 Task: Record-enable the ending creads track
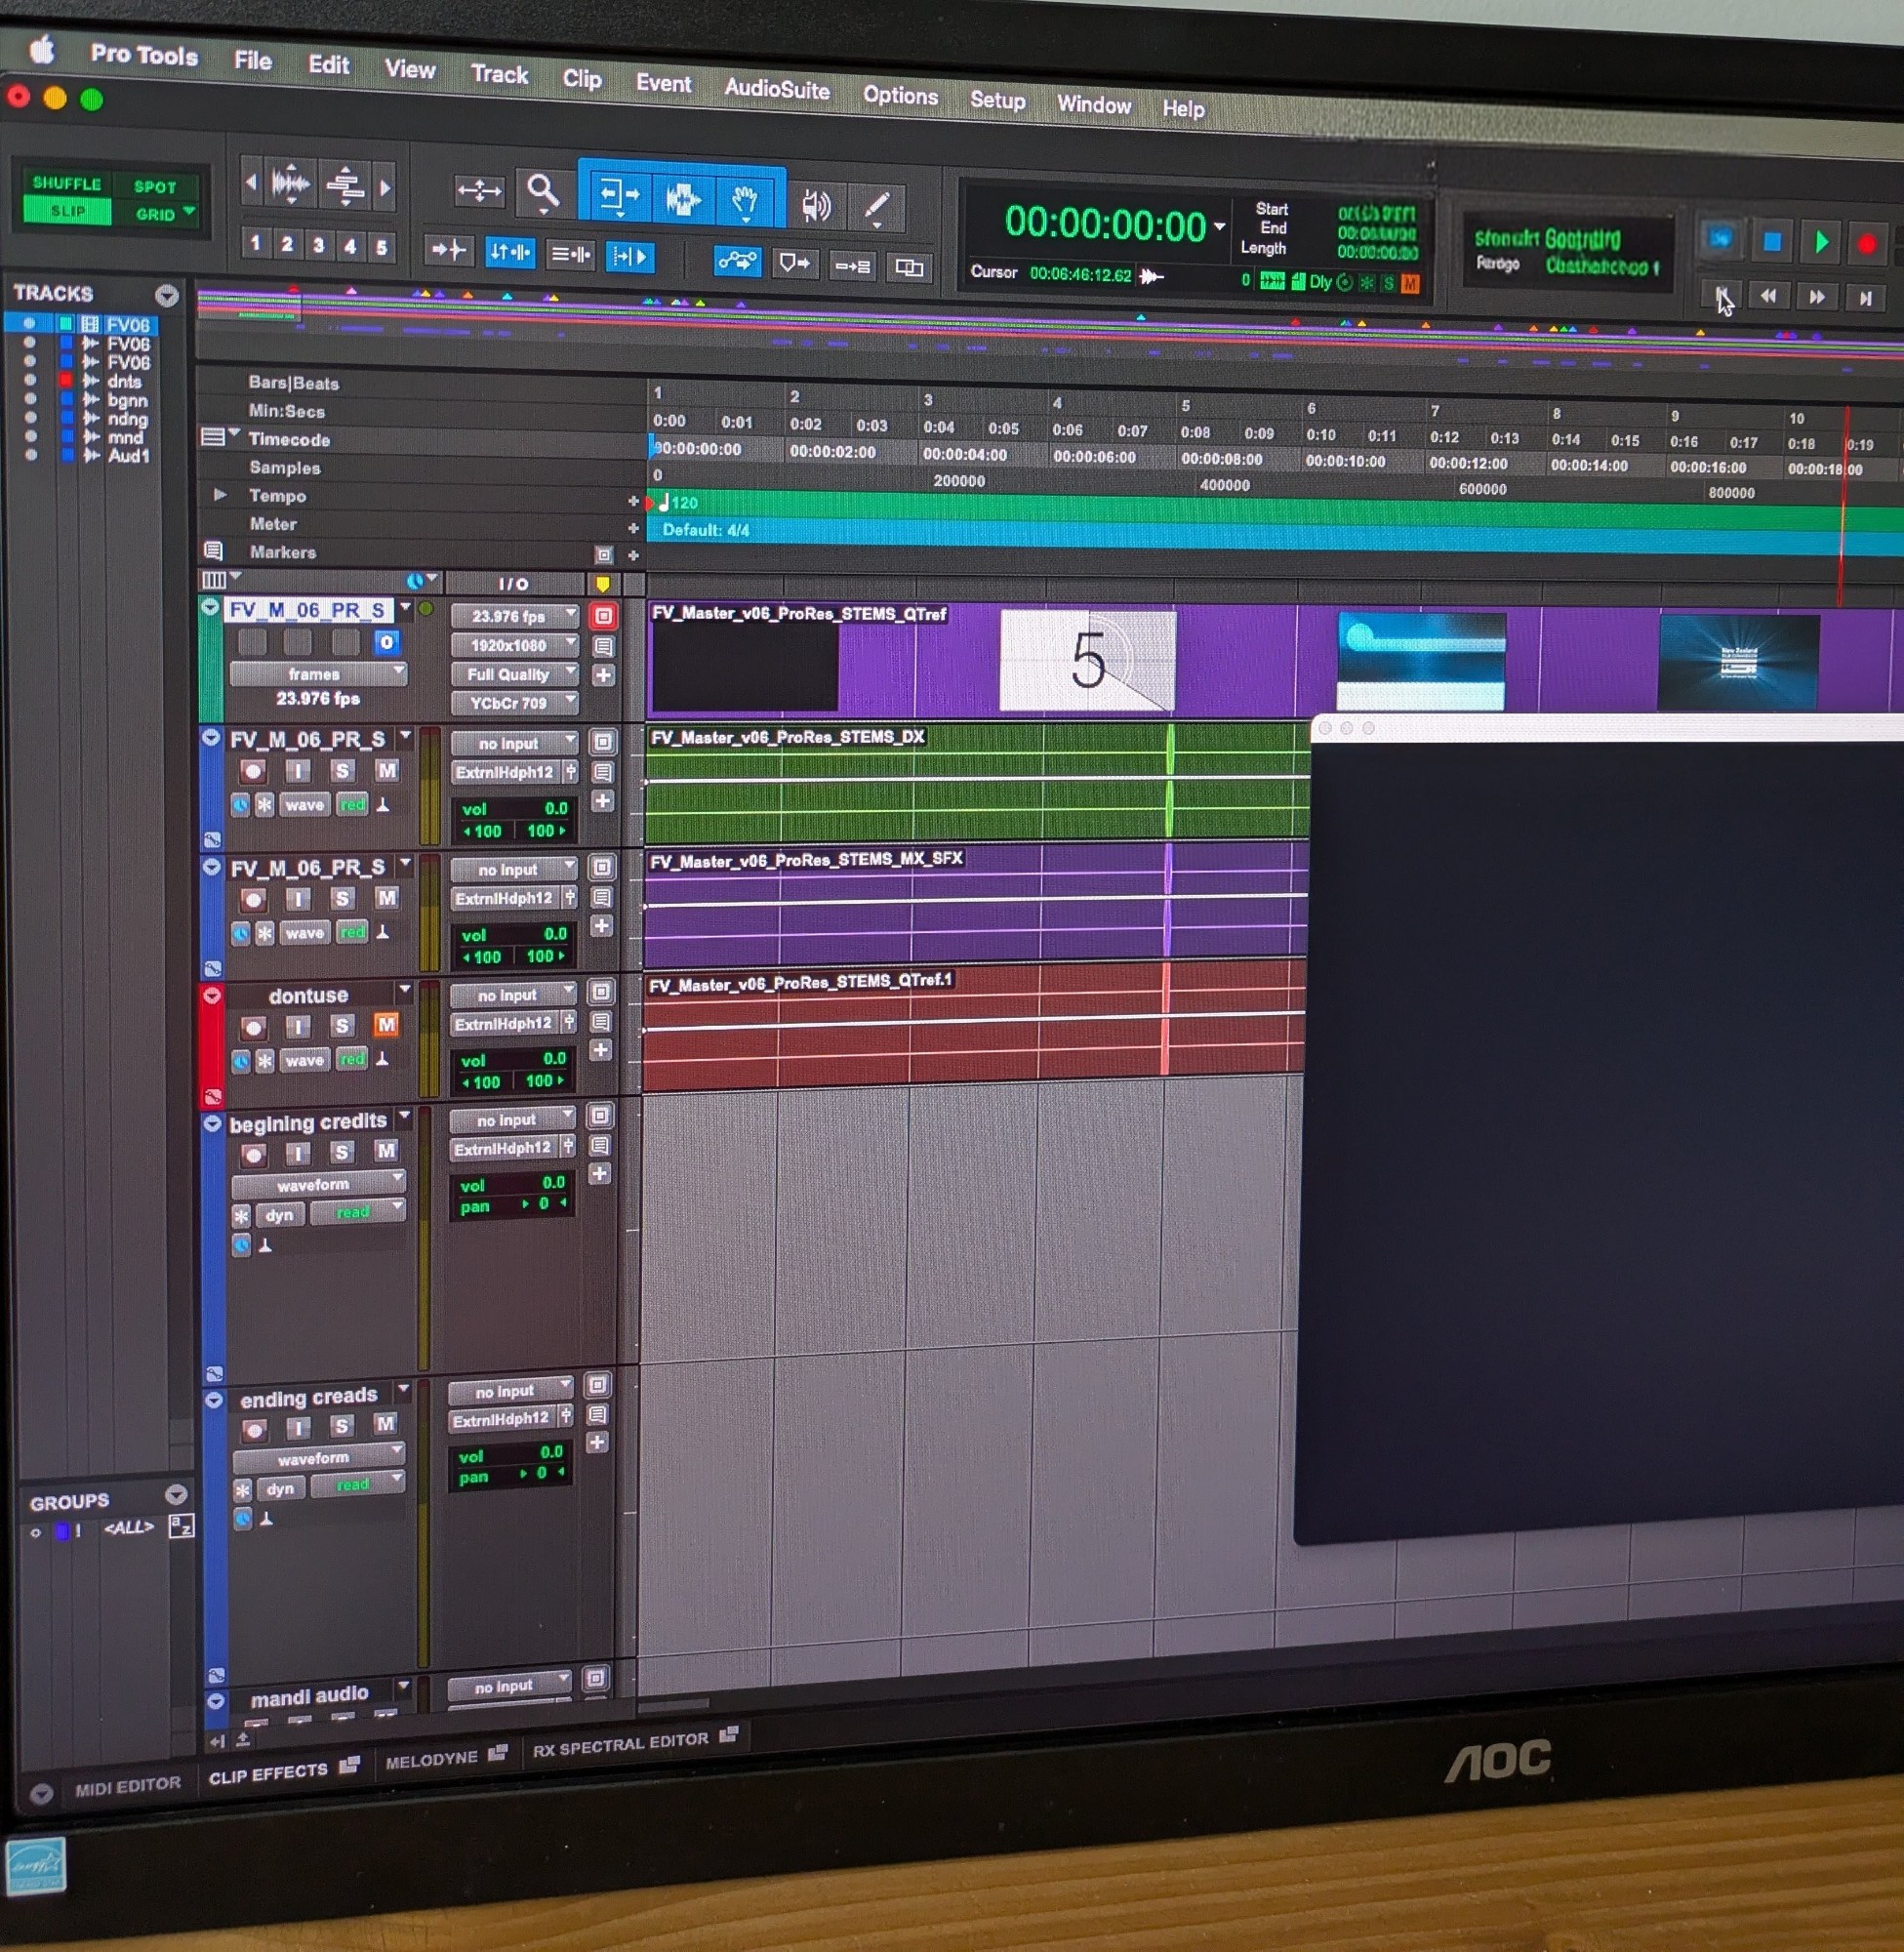tap(255, 1429)
